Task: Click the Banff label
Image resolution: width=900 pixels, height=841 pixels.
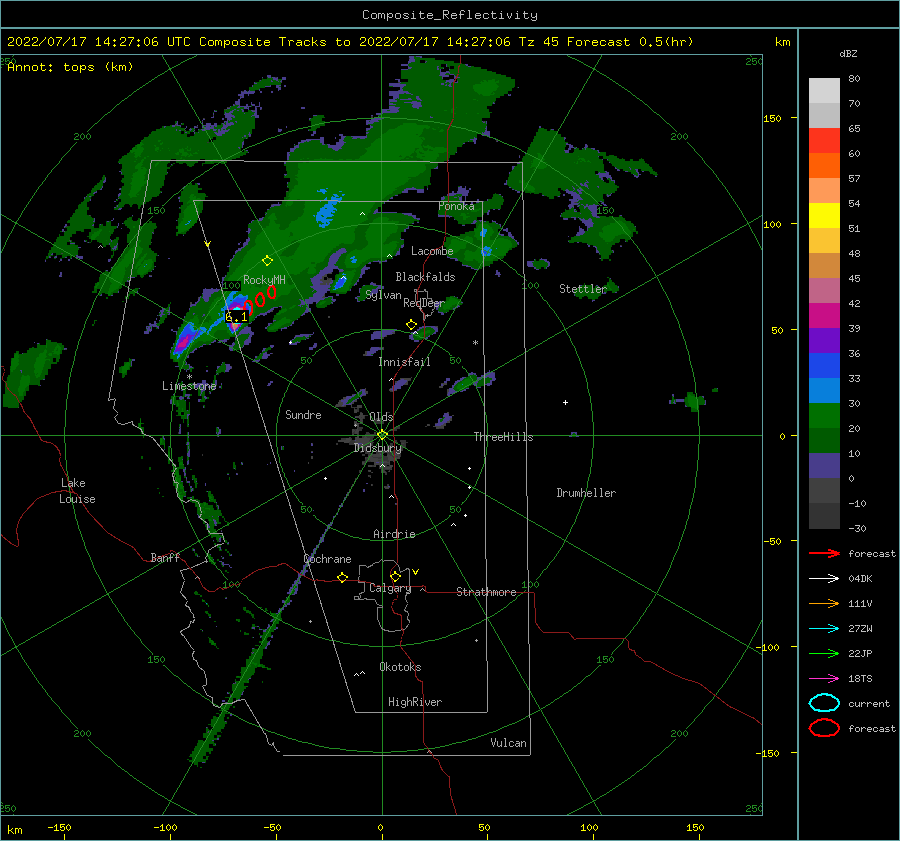Action: click(x=165, y=557)
